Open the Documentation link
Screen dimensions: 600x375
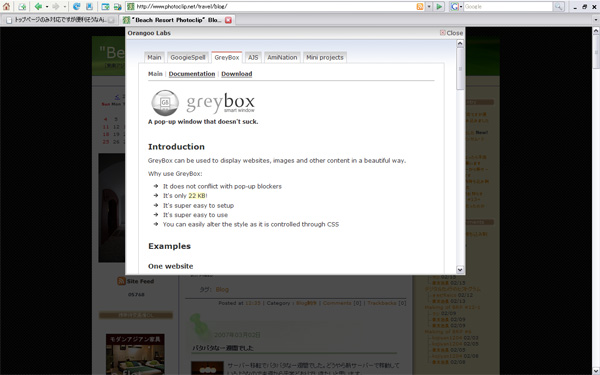pos(192,74)
